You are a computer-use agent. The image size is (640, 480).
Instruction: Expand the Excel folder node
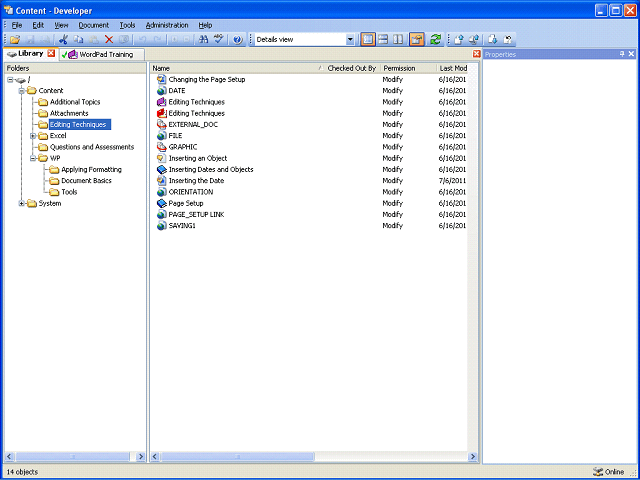pyautogui.click(x=33, y=136)
